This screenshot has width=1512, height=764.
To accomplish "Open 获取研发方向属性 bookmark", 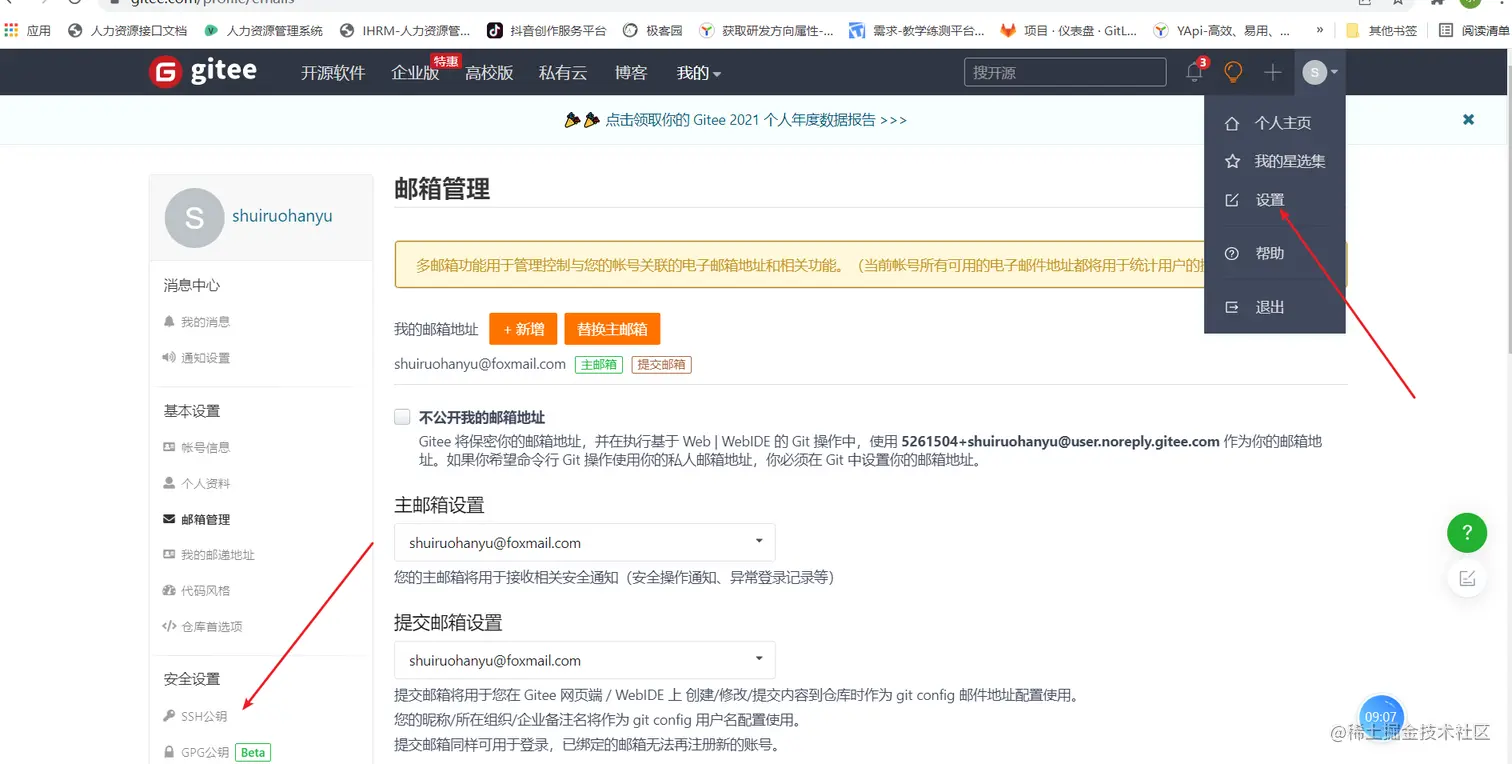I will [x=766, y=30].
